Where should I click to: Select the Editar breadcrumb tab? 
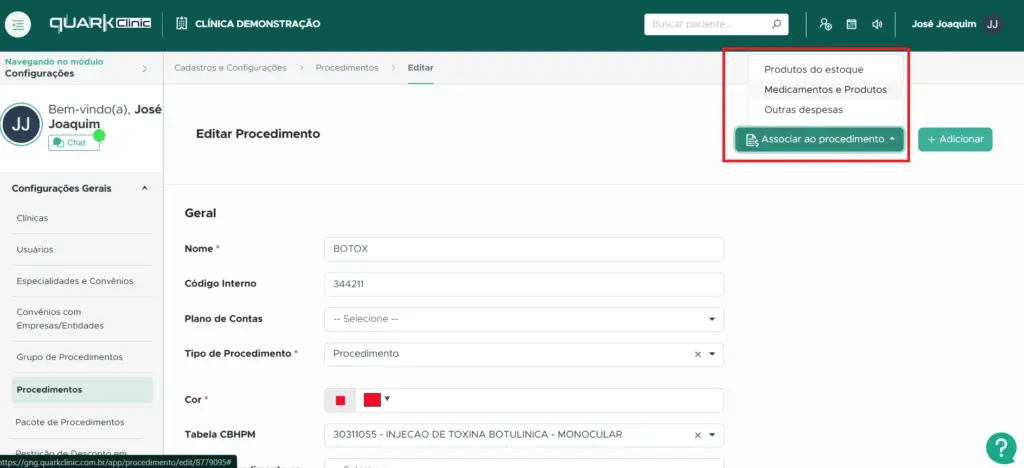tap(420, 68)
